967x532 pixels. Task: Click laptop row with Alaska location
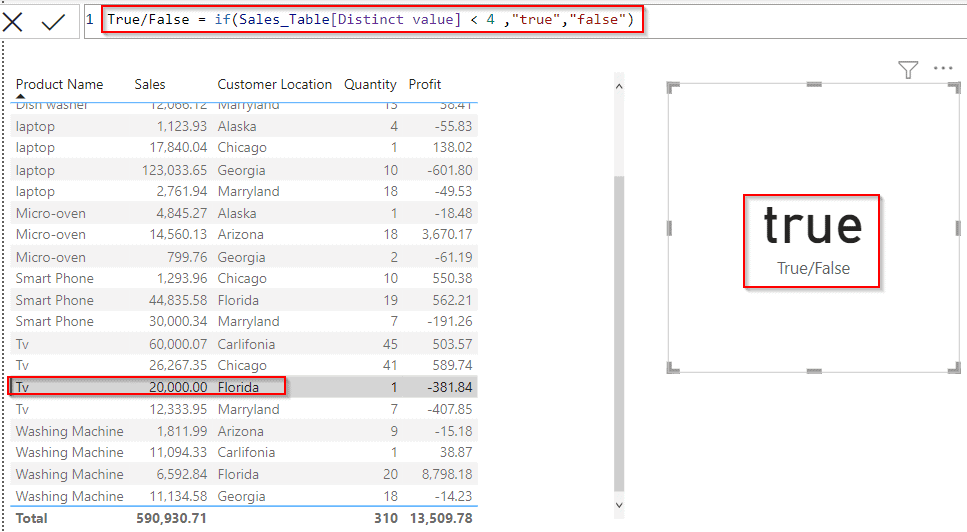[x=244, y=126]
